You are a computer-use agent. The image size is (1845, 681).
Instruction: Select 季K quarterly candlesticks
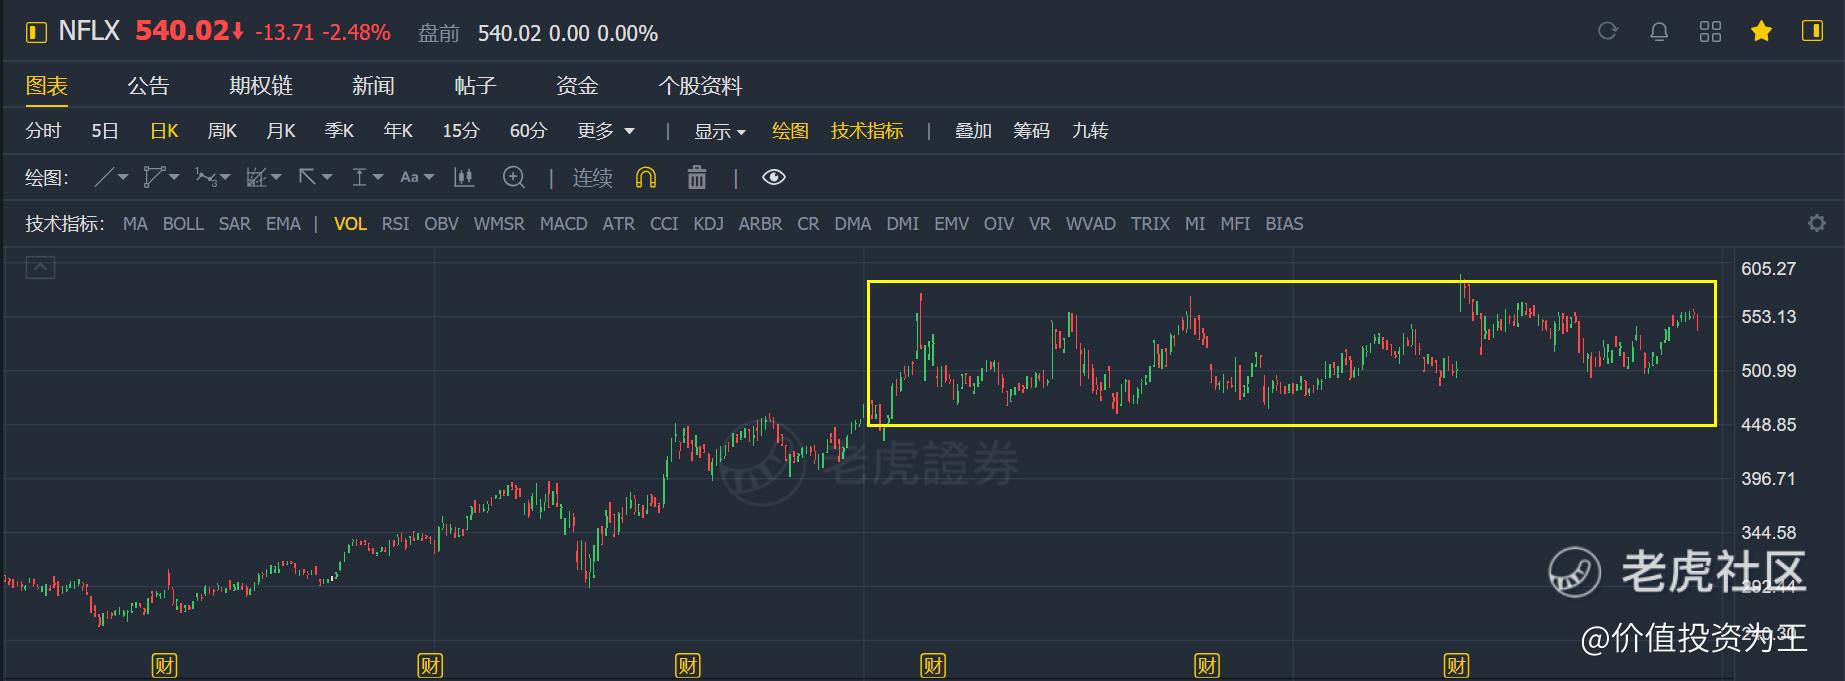click(x=339, y=131)
